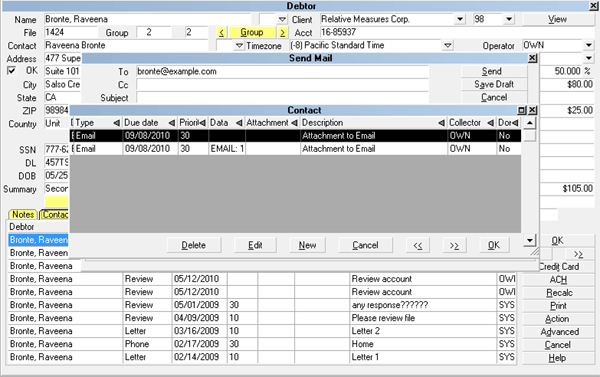Close the Send Mail dialog
Viewport: 600px width, 377px height.
point(532,58)
